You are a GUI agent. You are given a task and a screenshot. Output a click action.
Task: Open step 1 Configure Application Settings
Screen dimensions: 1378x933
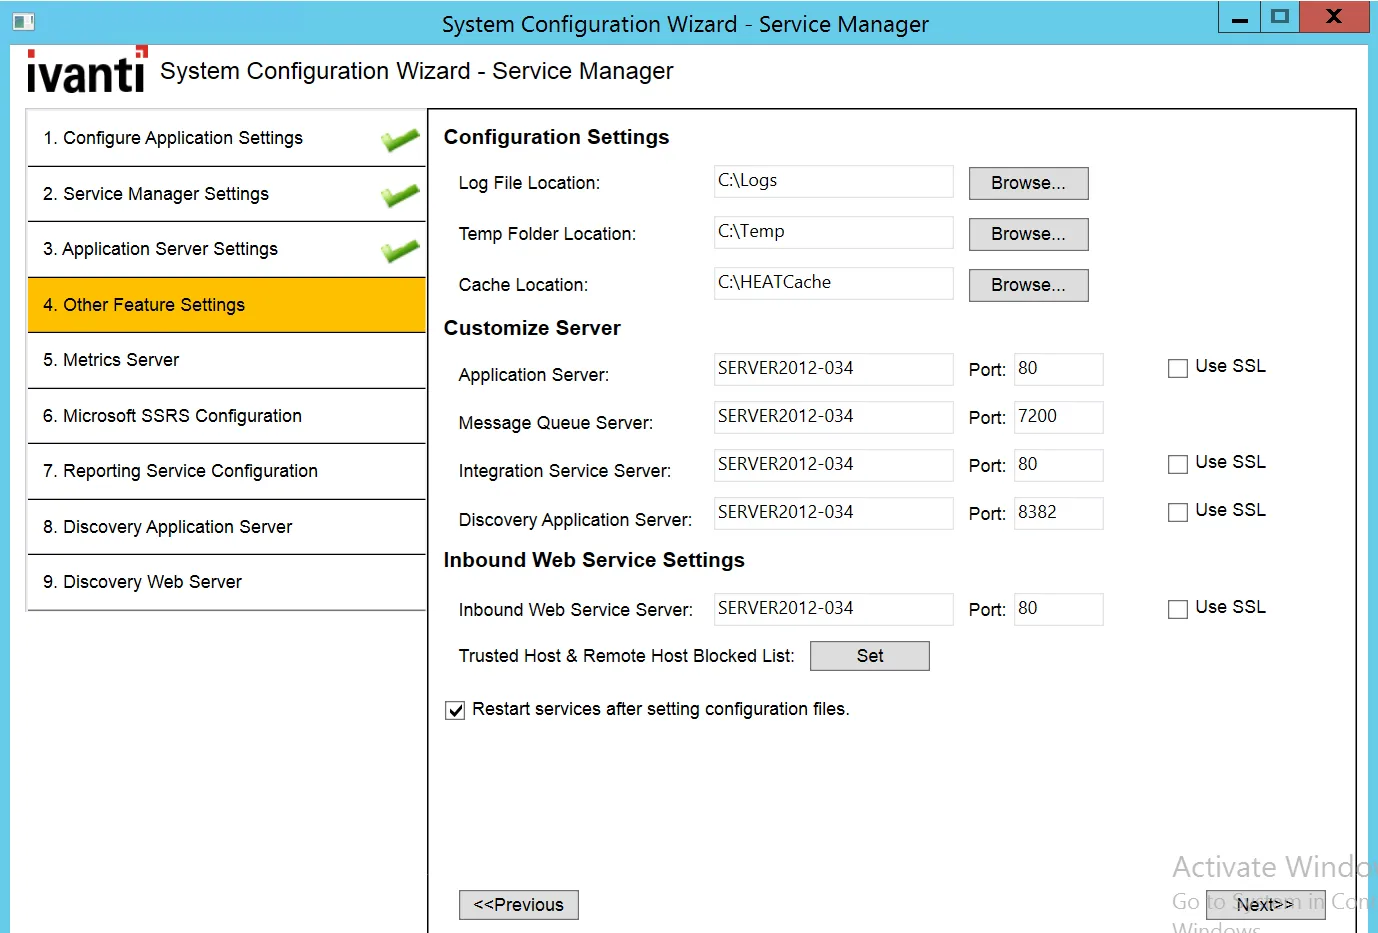coord(227,138)
